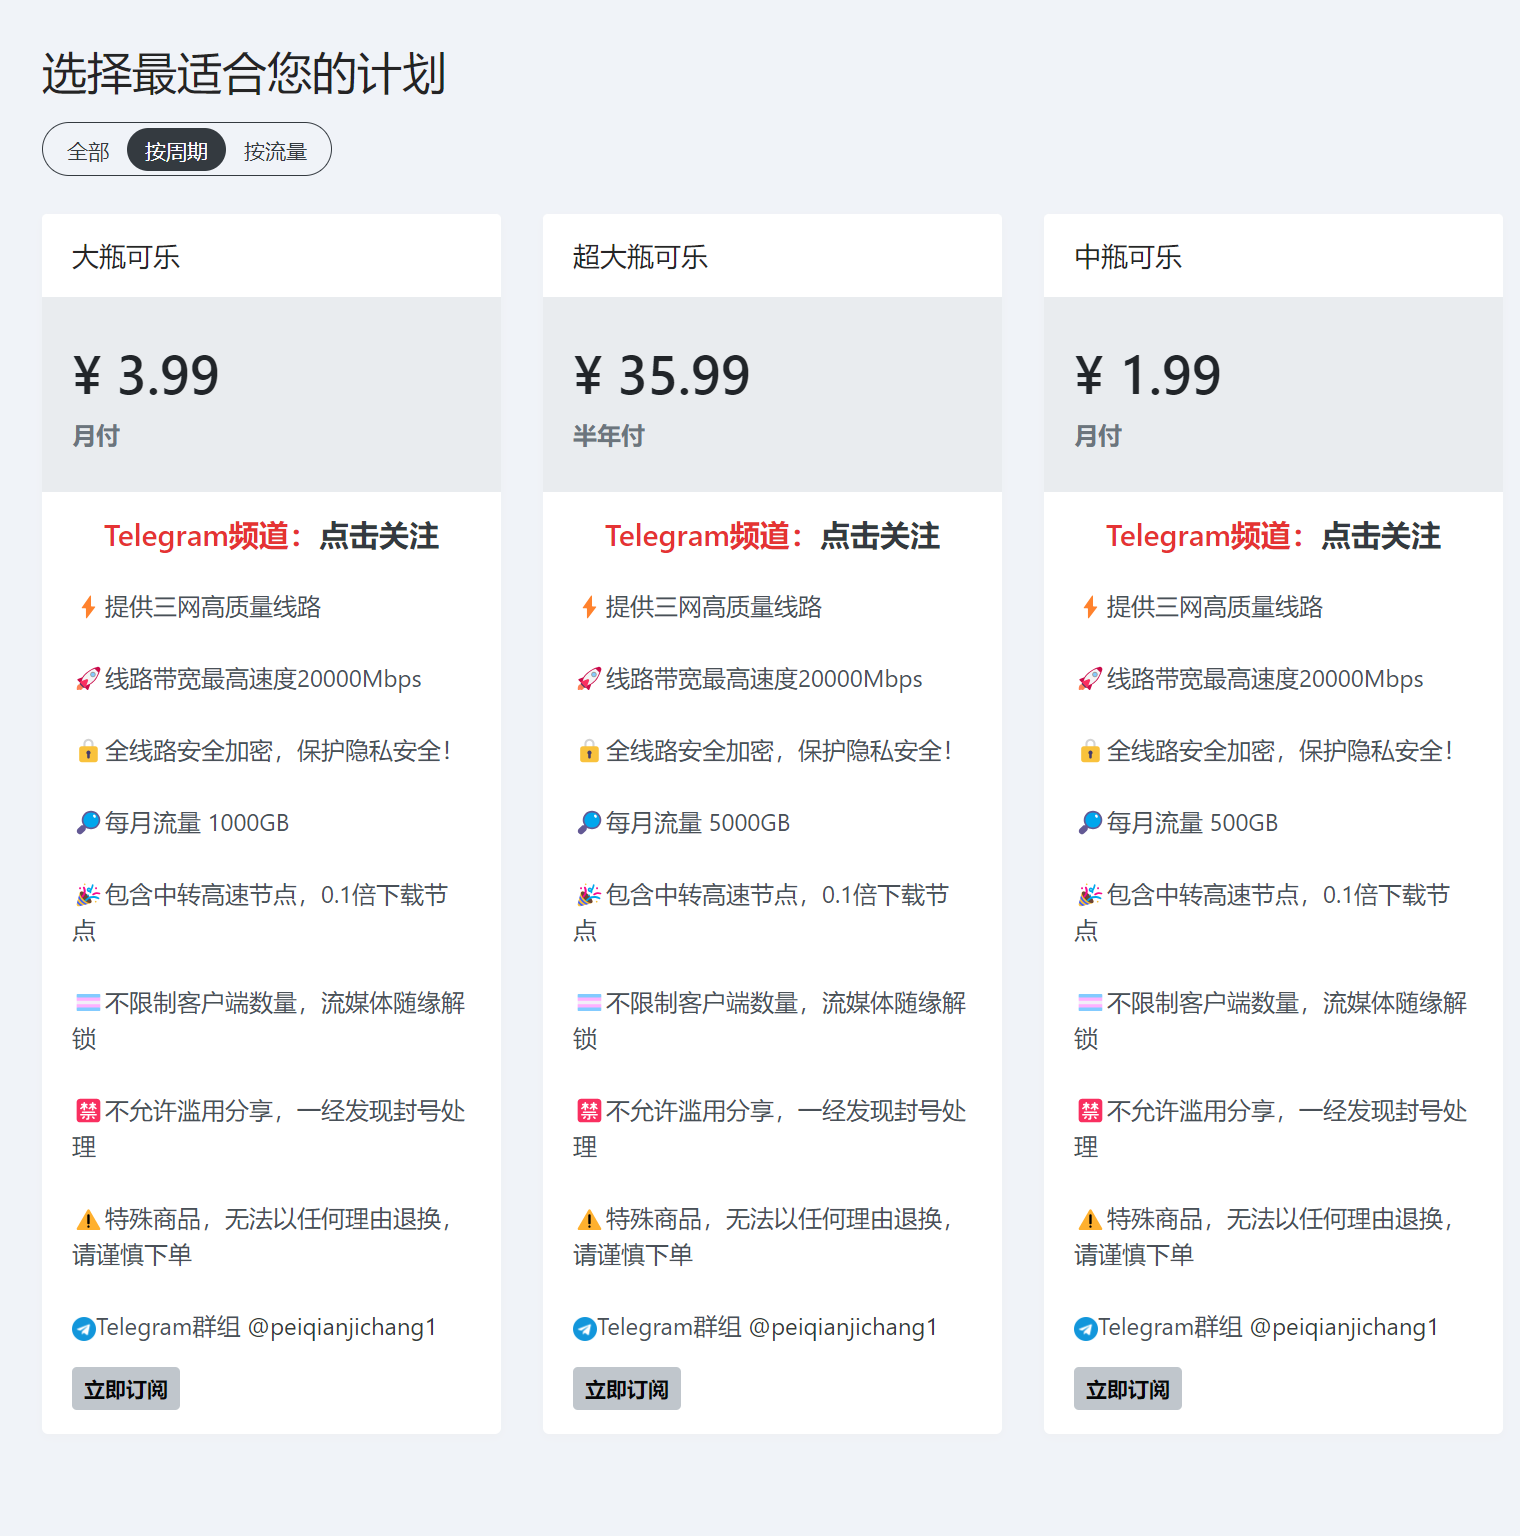Click the lightning bolt icon in 大瓶可乐 card
Image resolution: width=1520 pixels, height=1536 pixels.
[88, 607]
